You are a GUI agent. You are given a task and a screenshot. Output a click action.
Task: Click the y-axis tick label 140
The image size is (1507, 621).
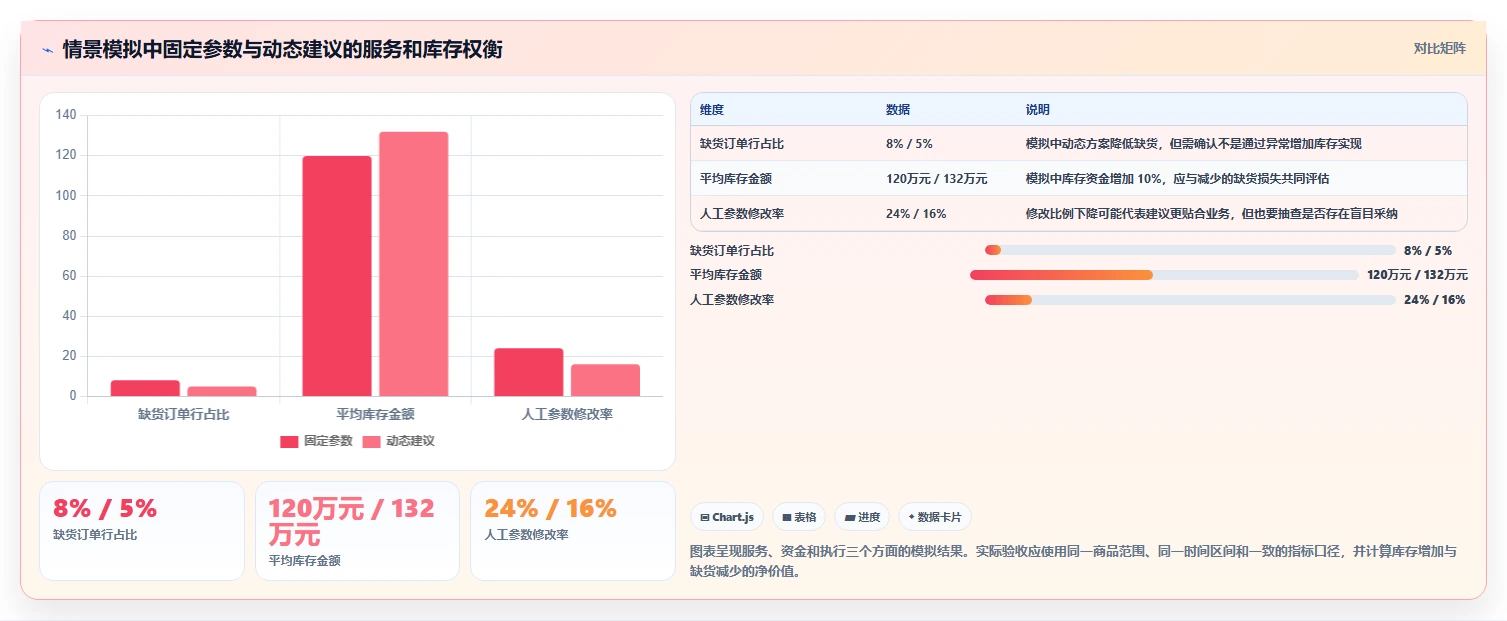(x=66, y=115)
